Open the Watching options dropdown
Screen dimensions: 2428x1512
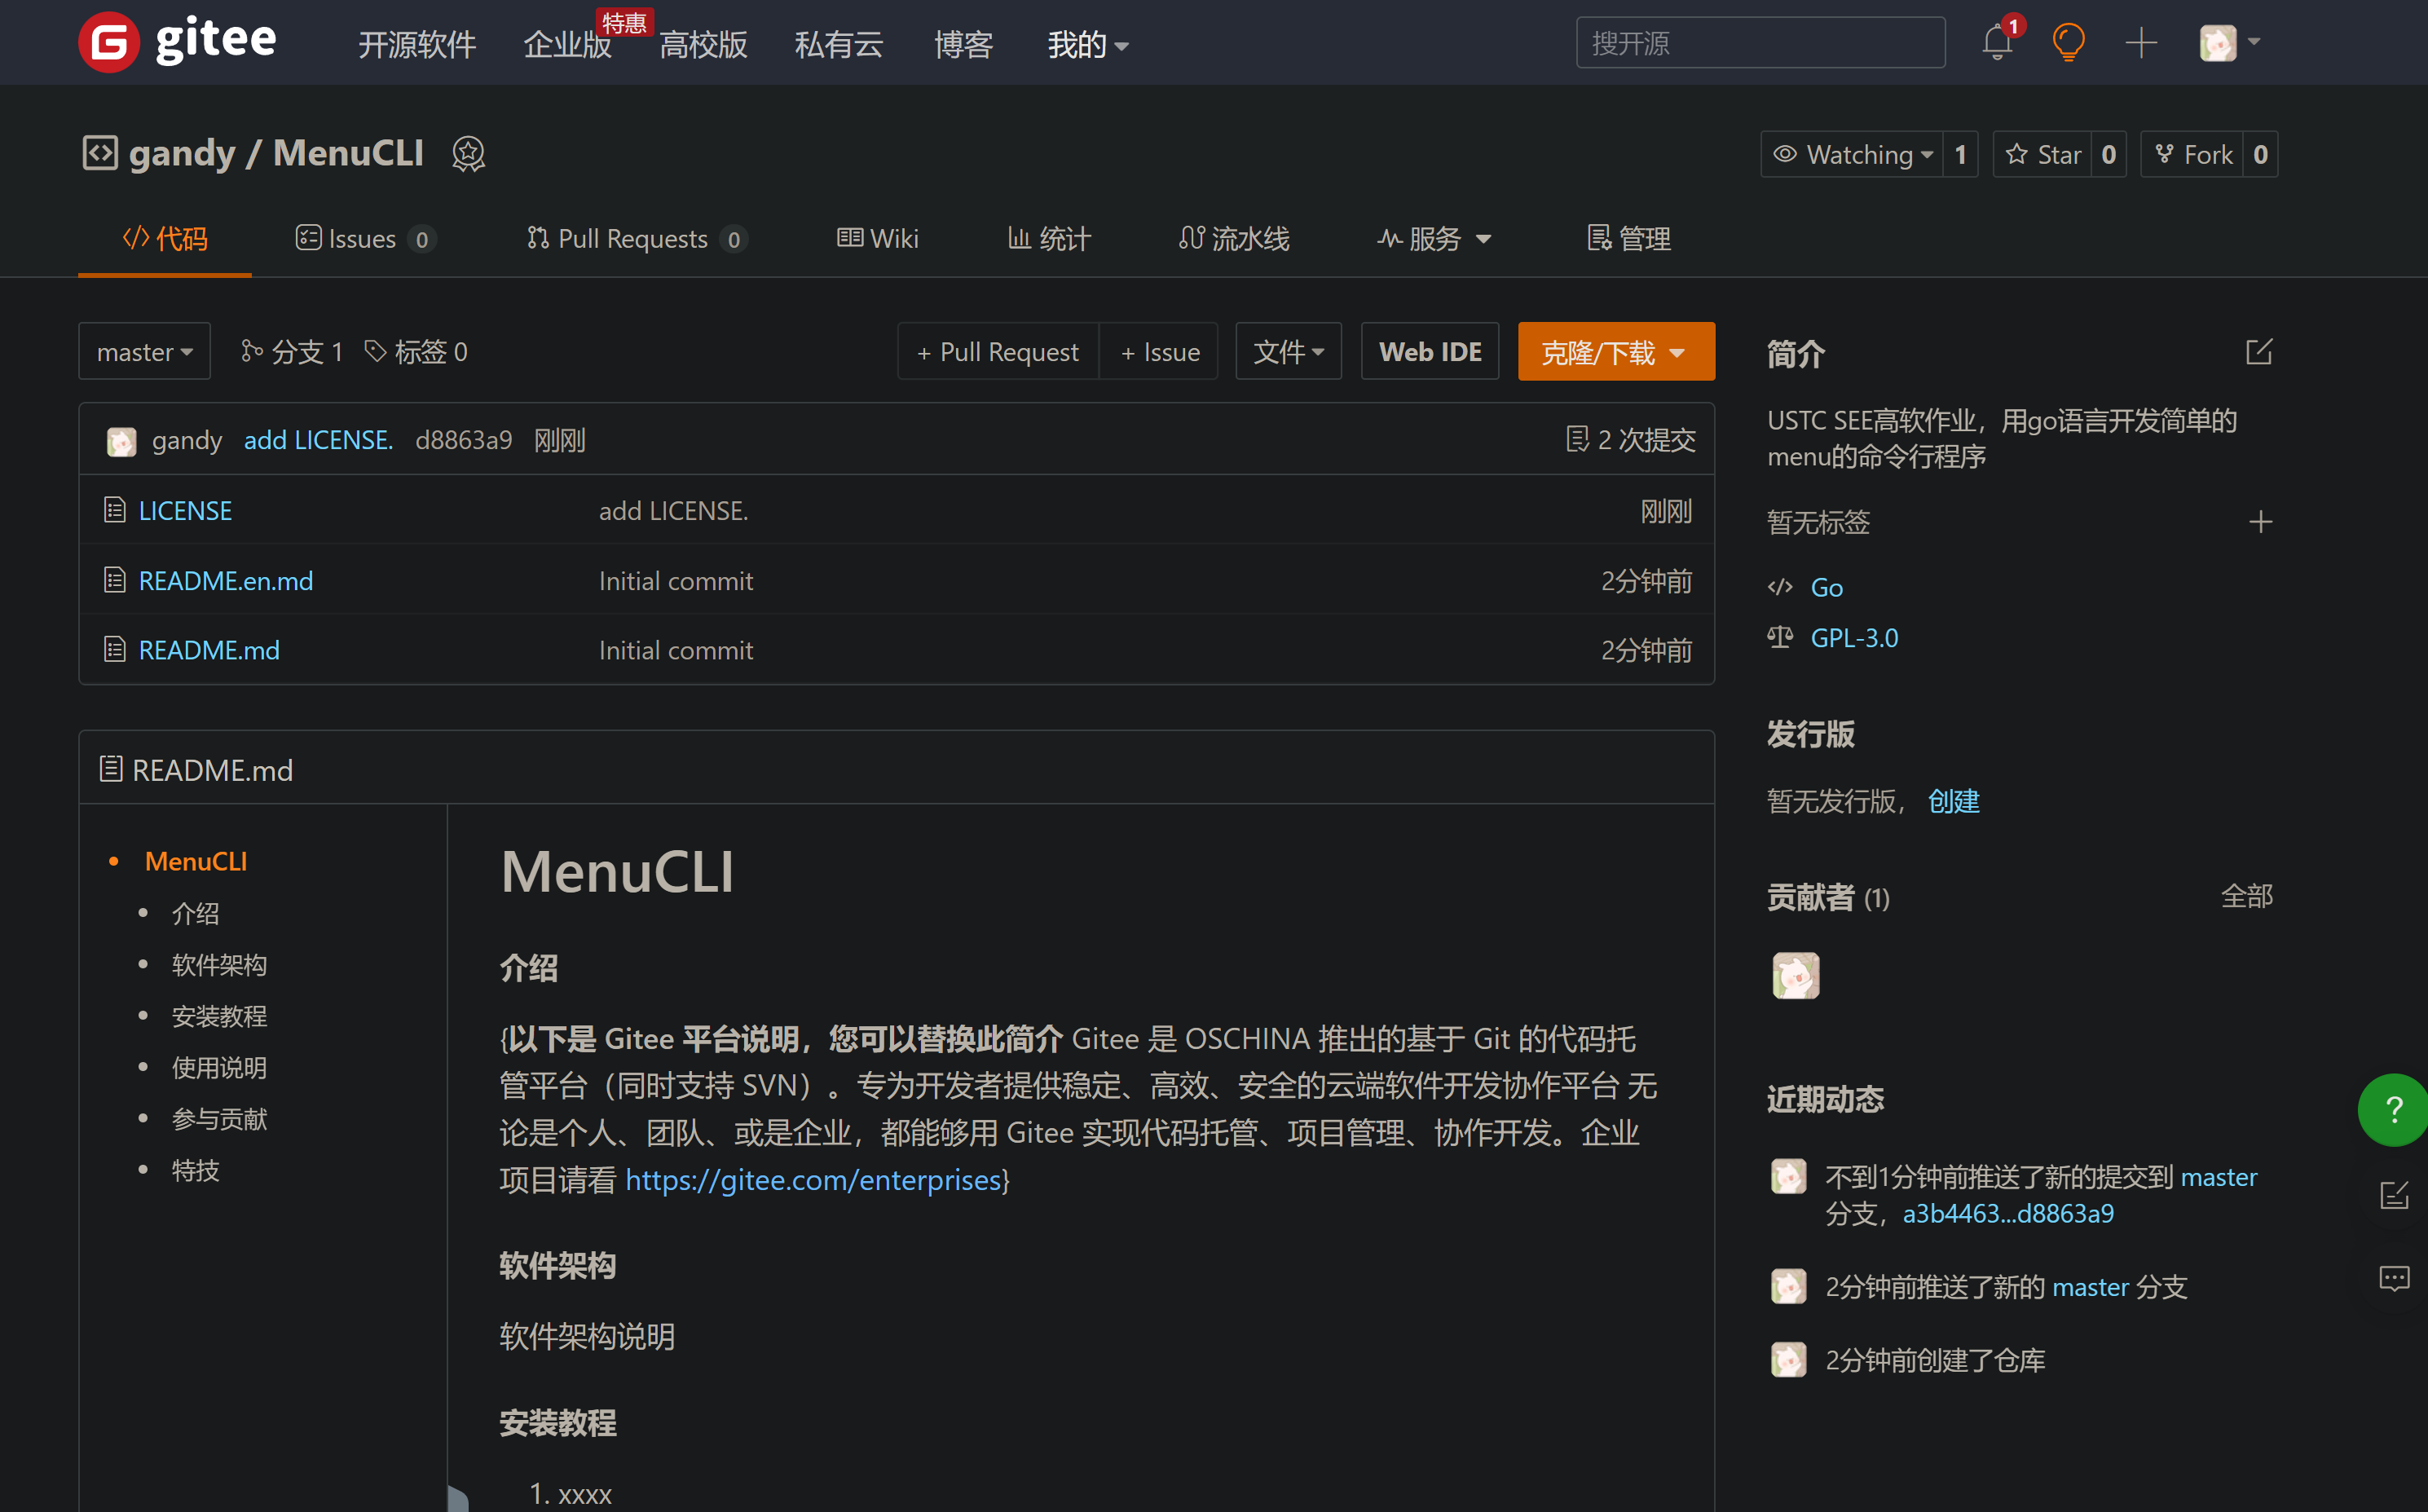coord(1853,155)
